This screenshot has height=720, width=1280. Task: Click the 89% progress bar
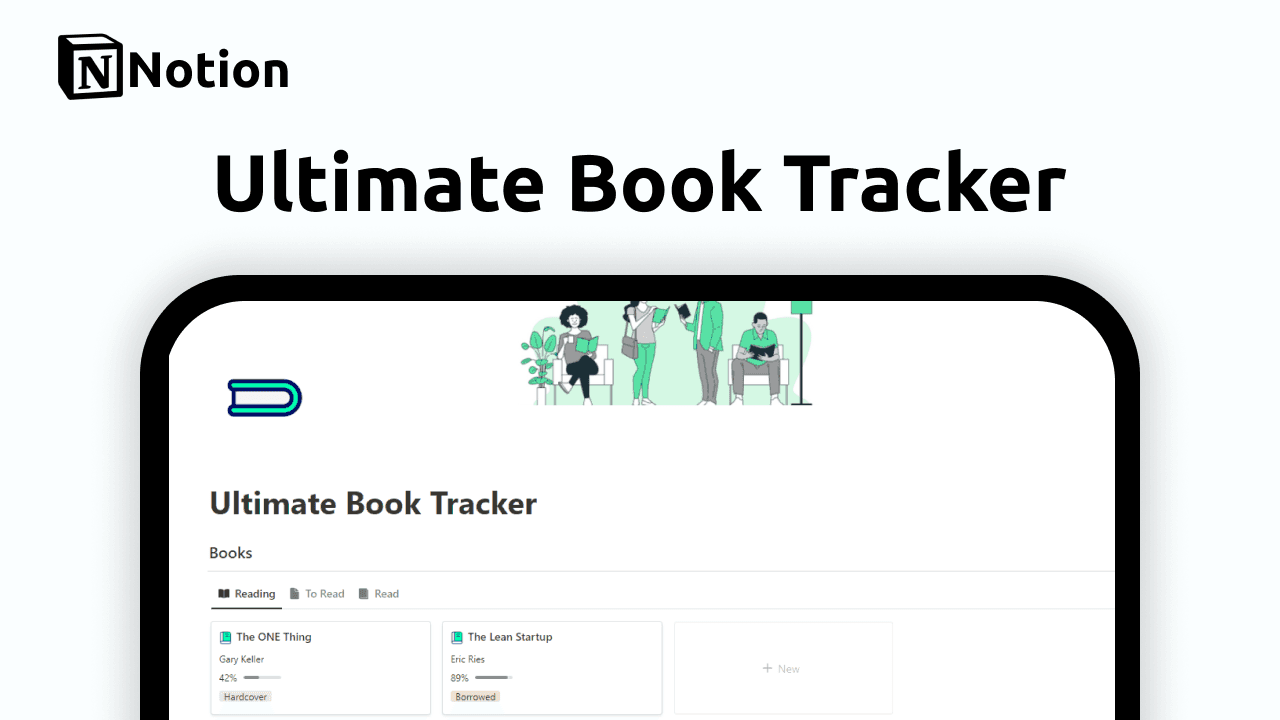pyautogui.click(x=493, y=678)
